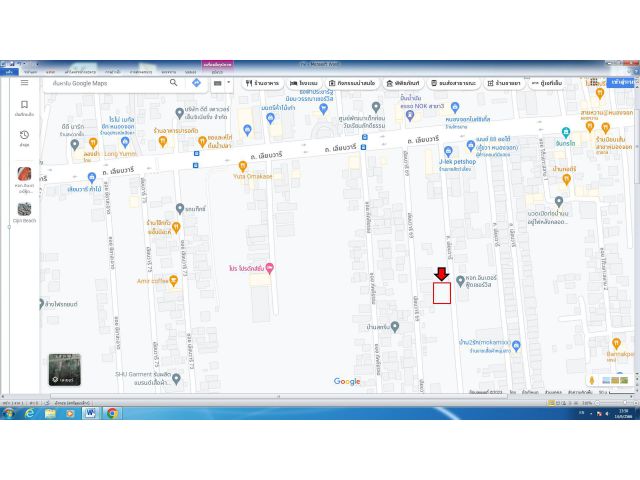Open the Google Maps hamburger menu
Viewport: 640px width, 480px height.
(24, 83)
